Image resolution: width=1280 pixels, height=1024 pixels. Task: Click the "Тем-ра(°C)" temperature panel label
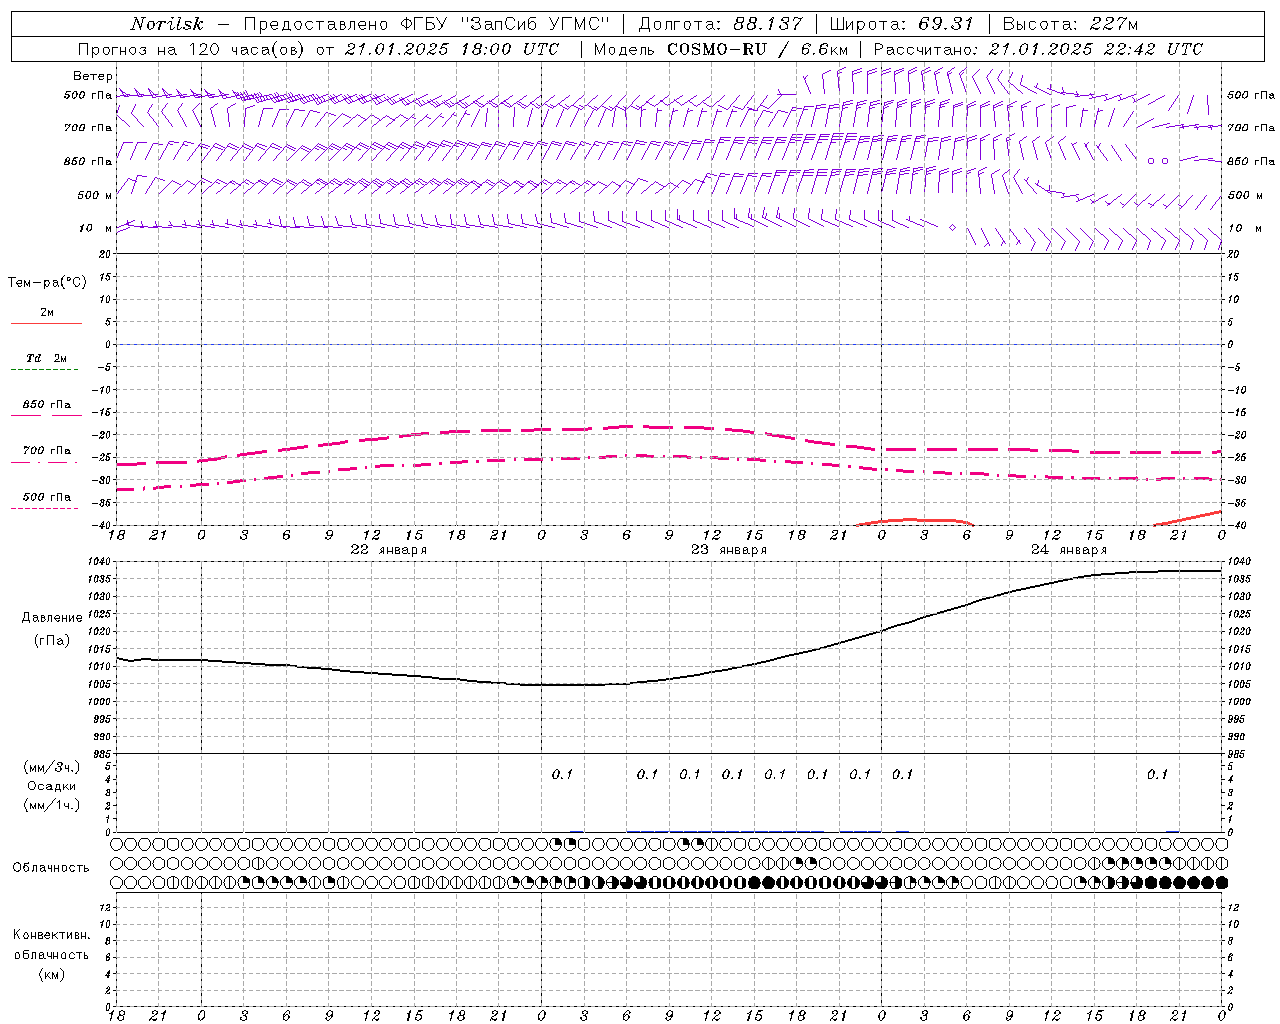(47, 283)
